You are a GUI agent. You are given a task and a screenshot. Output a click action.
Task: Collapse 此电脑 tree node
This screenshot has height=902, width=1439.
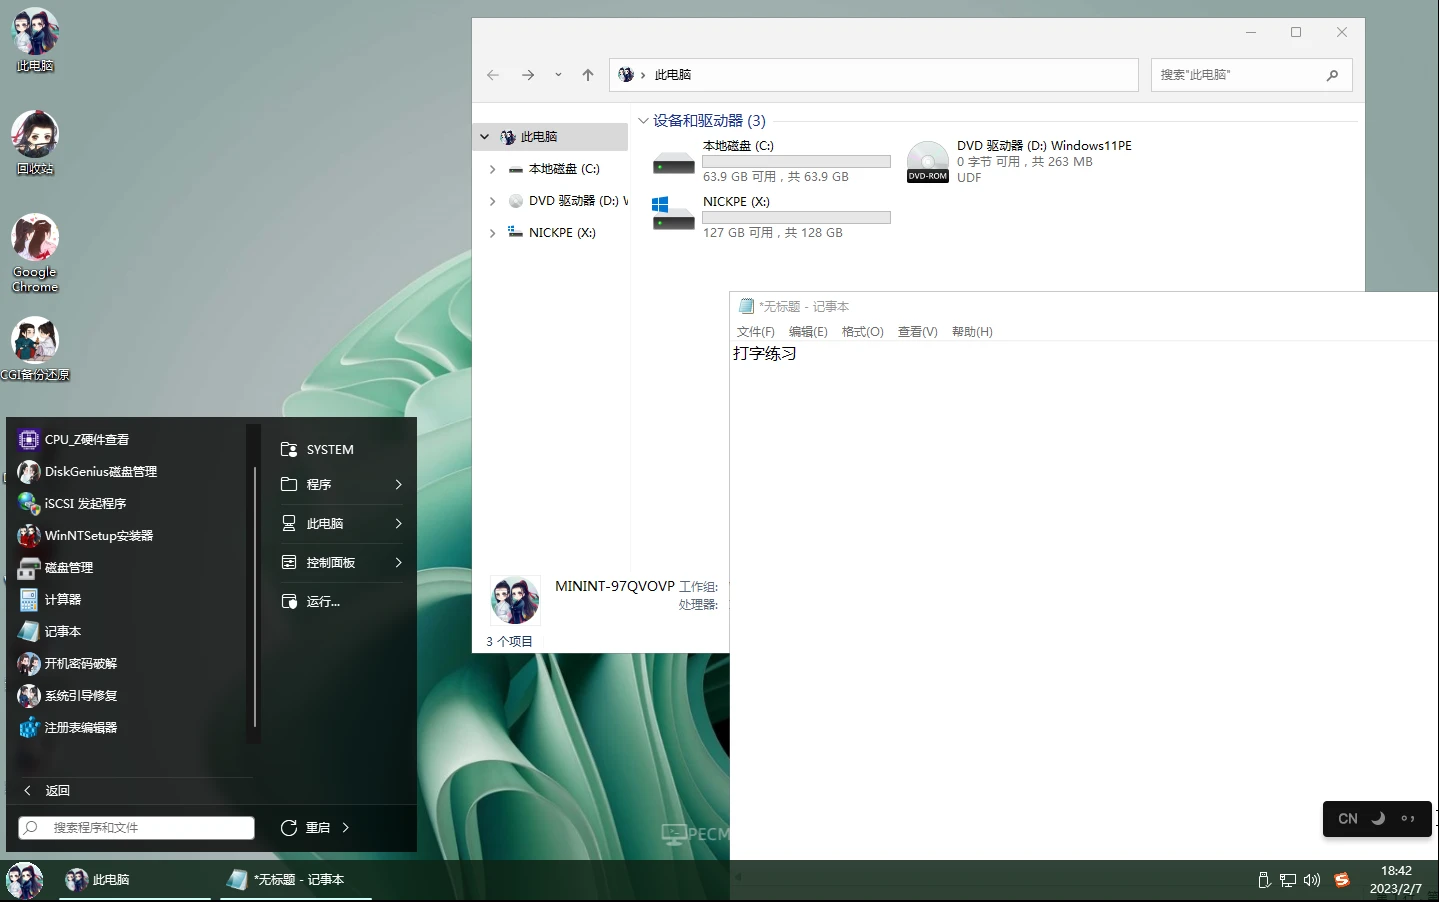[484, 137]
